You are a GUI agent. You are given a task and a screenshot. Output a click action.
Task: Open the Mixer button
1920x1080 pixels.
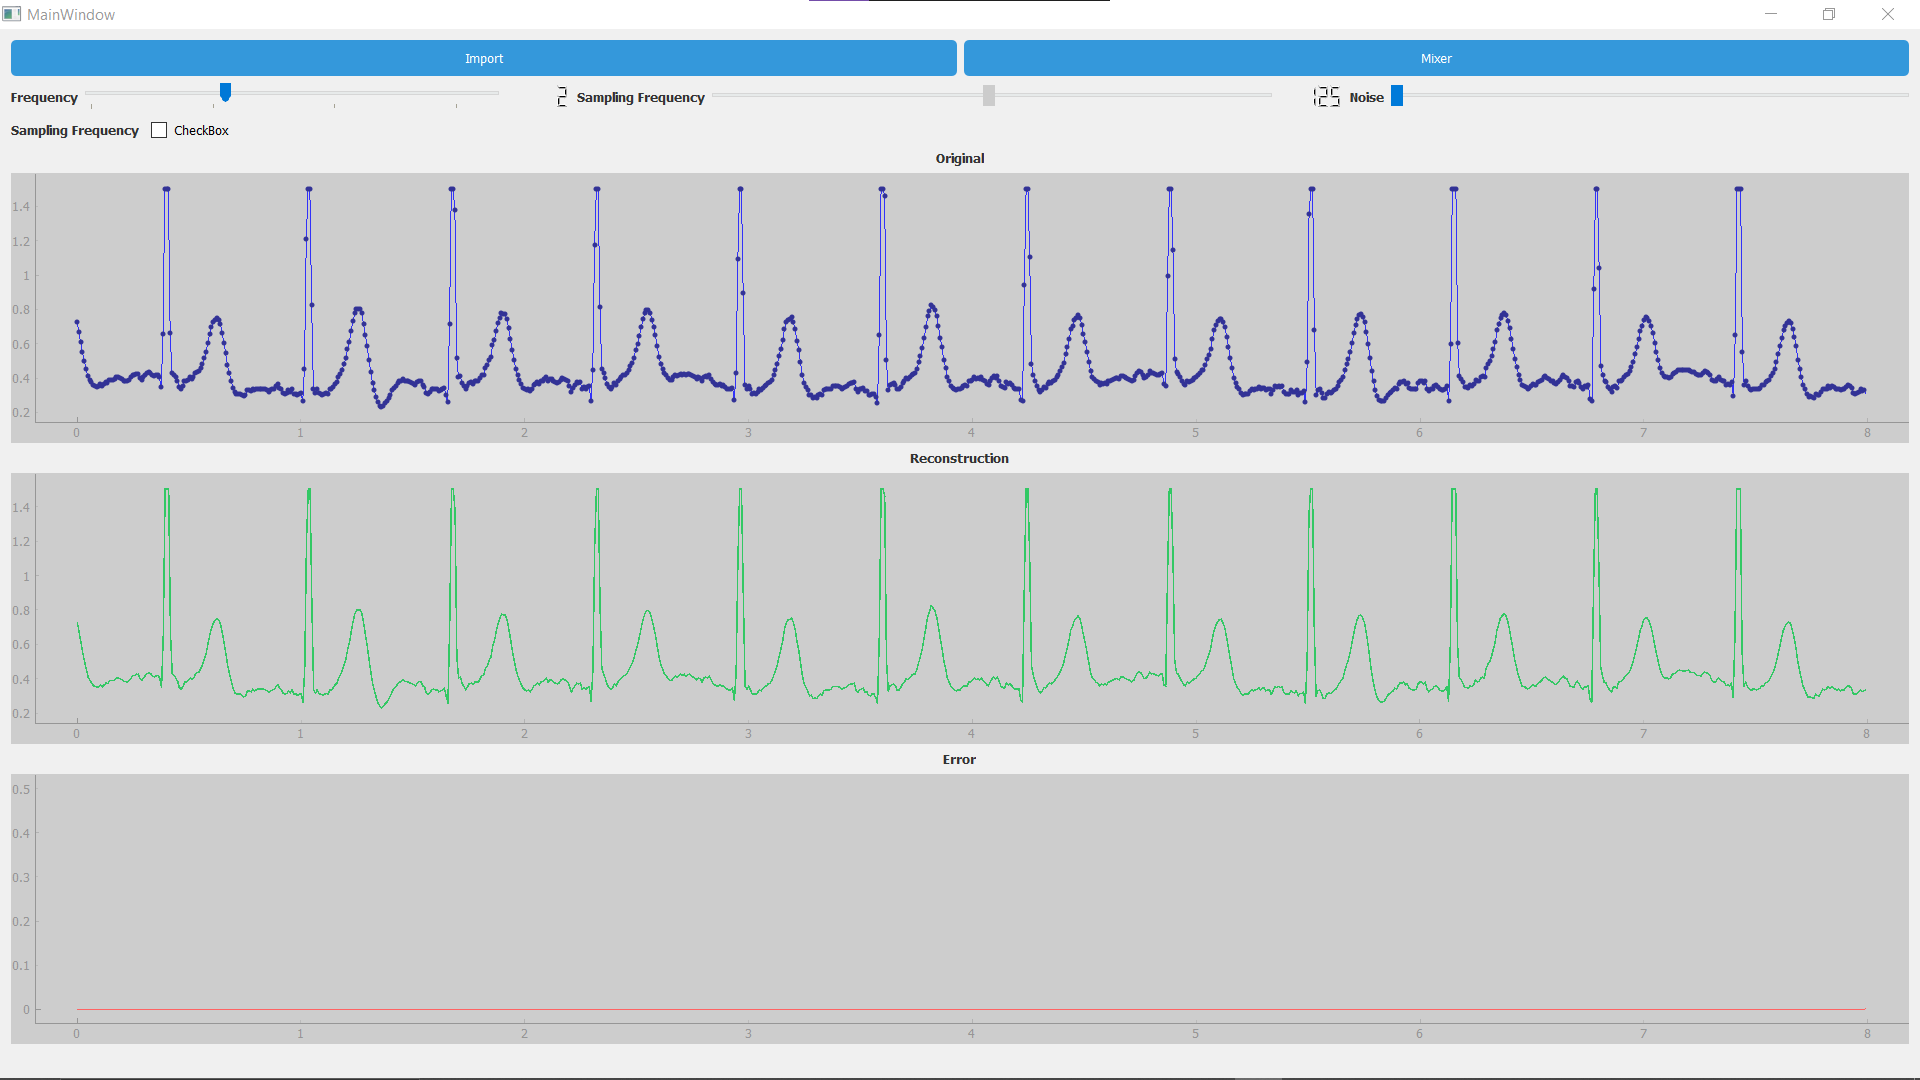(x=1435, y=58)
